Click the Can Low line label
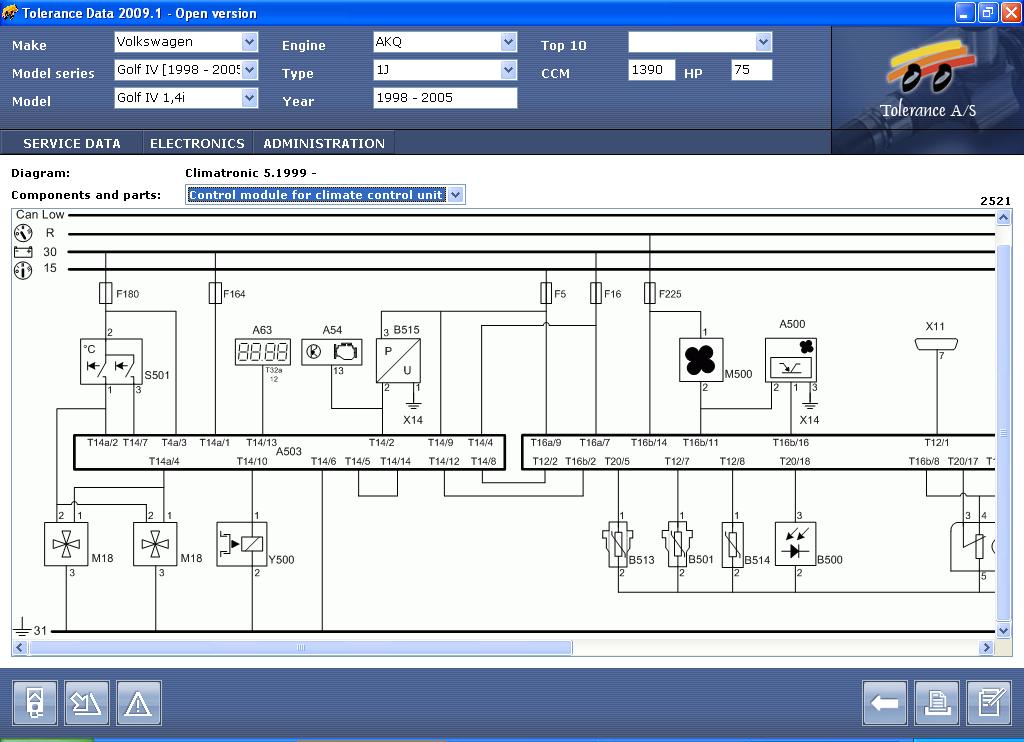 tap(40, 214)
